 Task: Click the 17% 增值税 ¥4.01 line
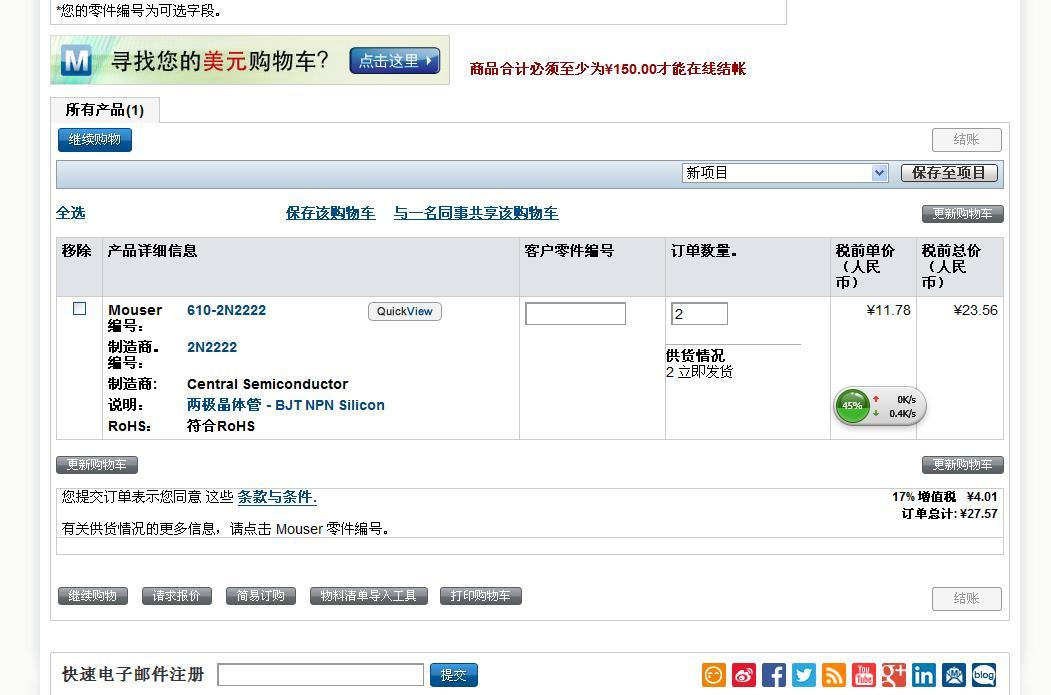[x=944, y=497]
